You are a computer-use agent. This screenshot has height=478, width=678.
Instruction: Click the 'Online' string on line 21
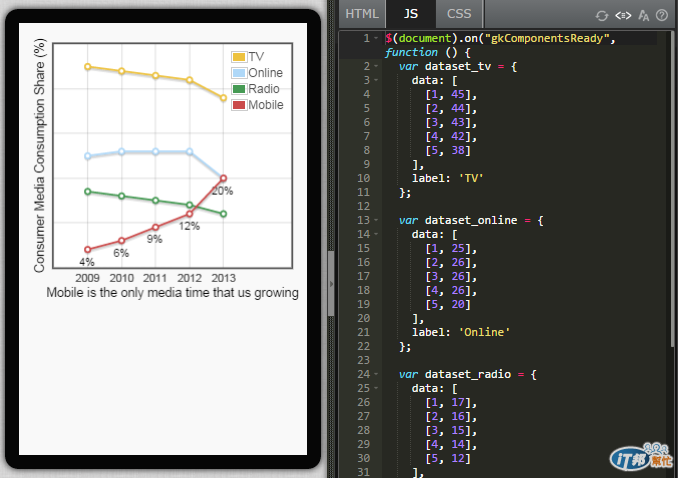484,332
